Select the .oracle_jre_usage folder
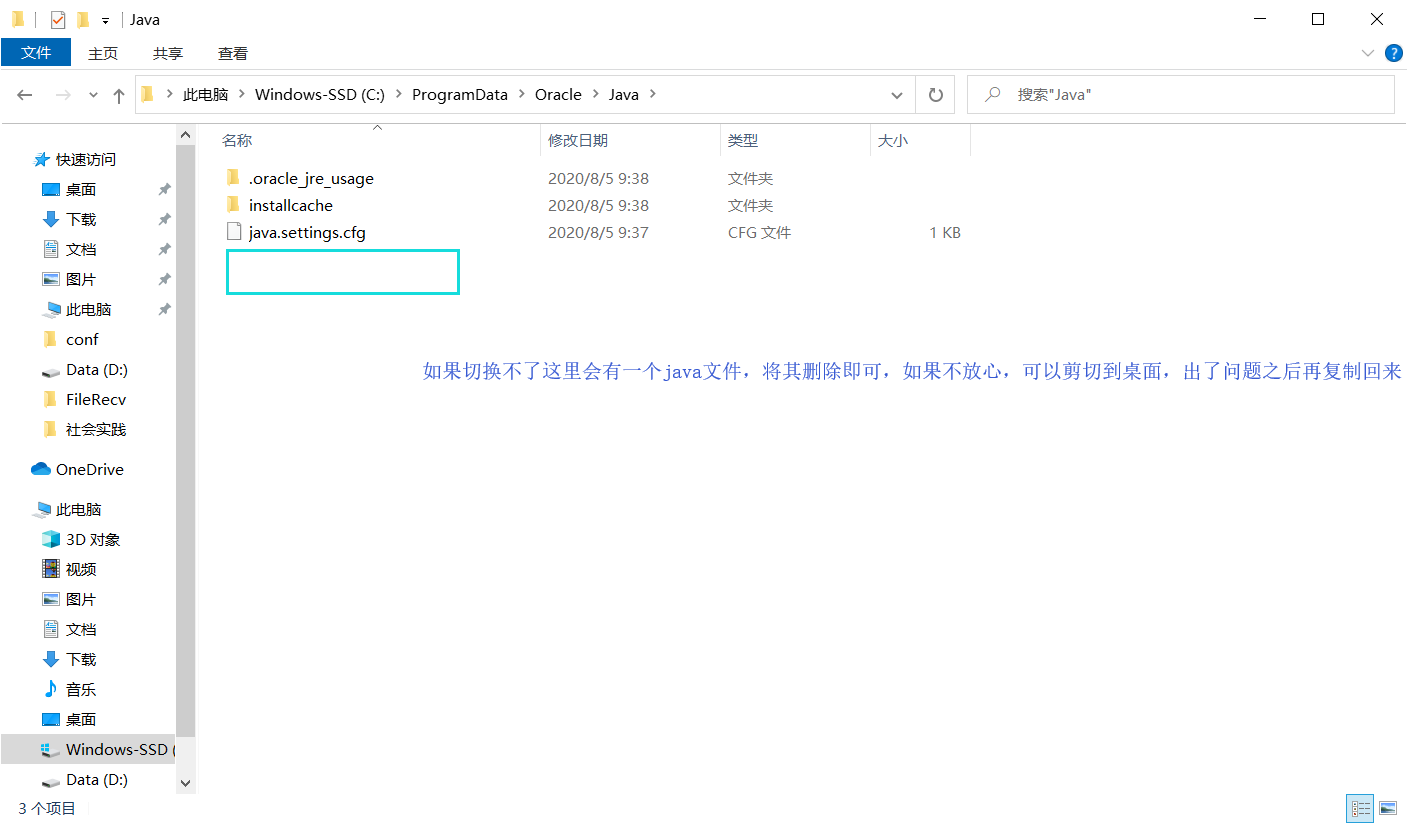 coord(311,179)
